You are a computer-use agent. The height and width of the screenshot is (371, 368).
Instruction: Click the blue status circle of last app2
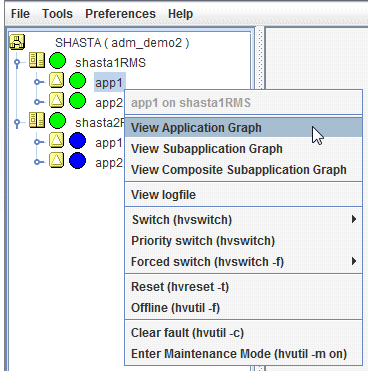click(77, 161)
